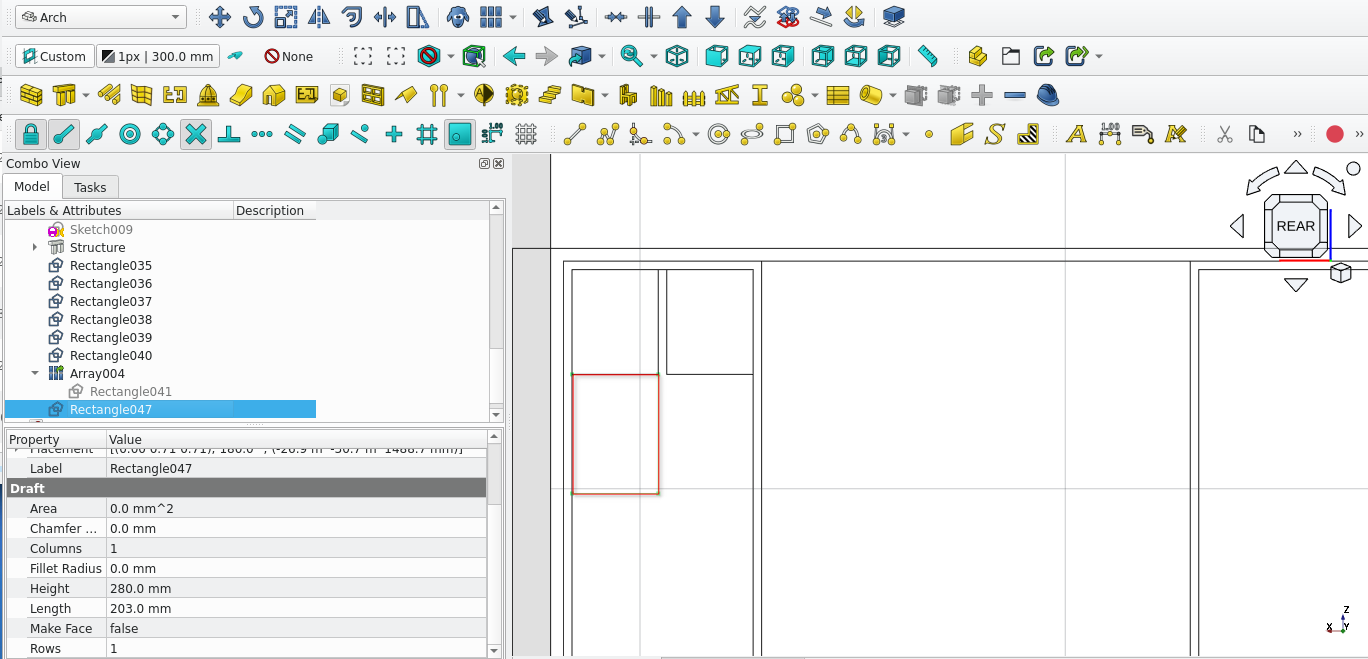Viewport: 1368px width, 659px height.
Task: Click the None autogroup button
Action: (x=288, y=56)
